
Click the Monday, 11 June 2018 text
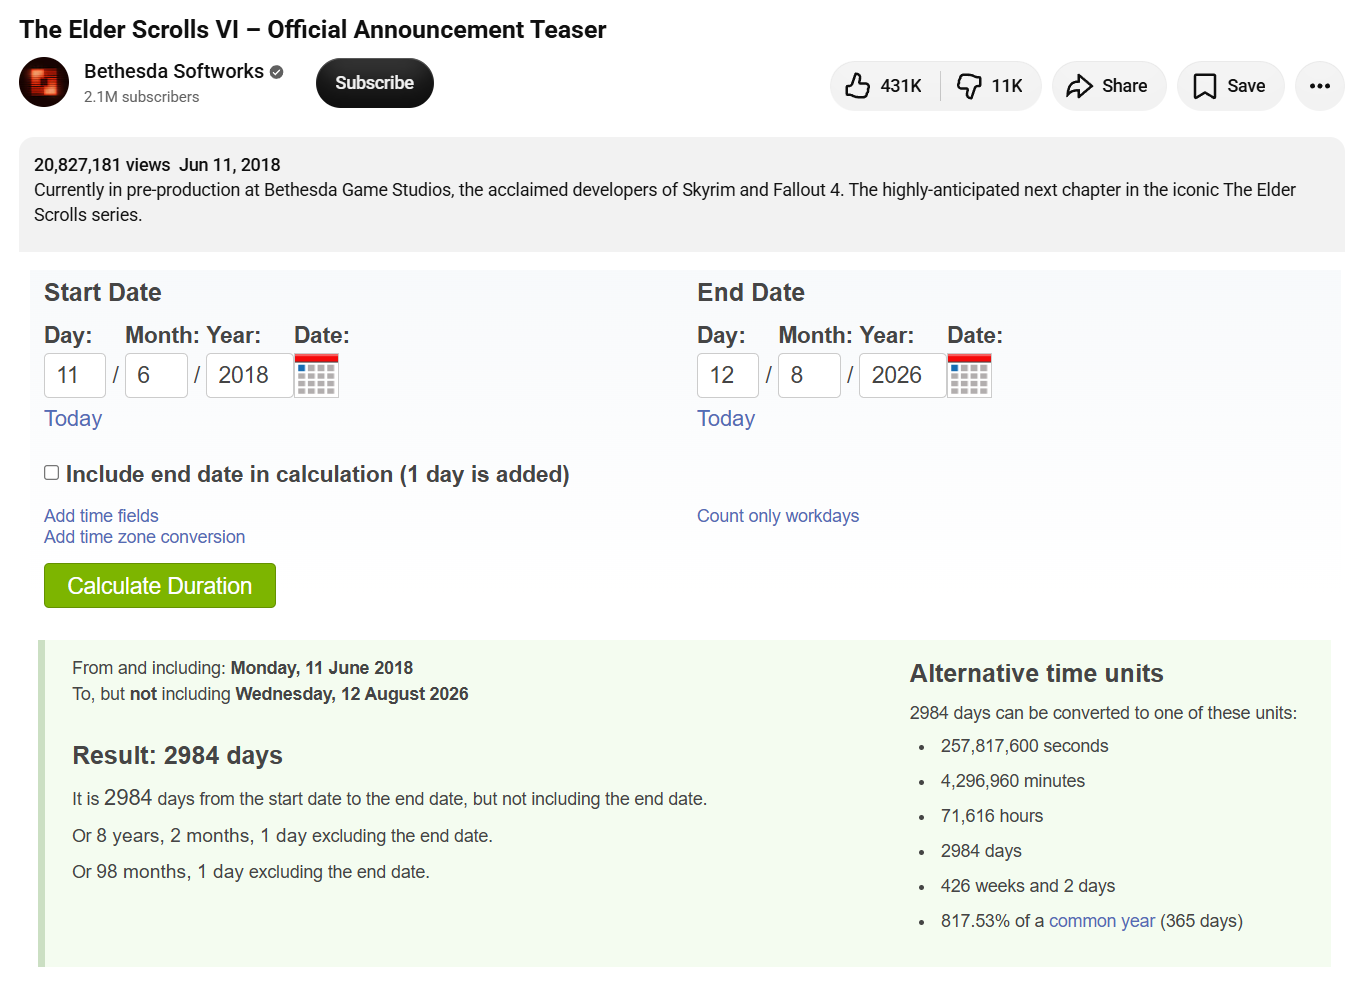click(x=322, y=668)
